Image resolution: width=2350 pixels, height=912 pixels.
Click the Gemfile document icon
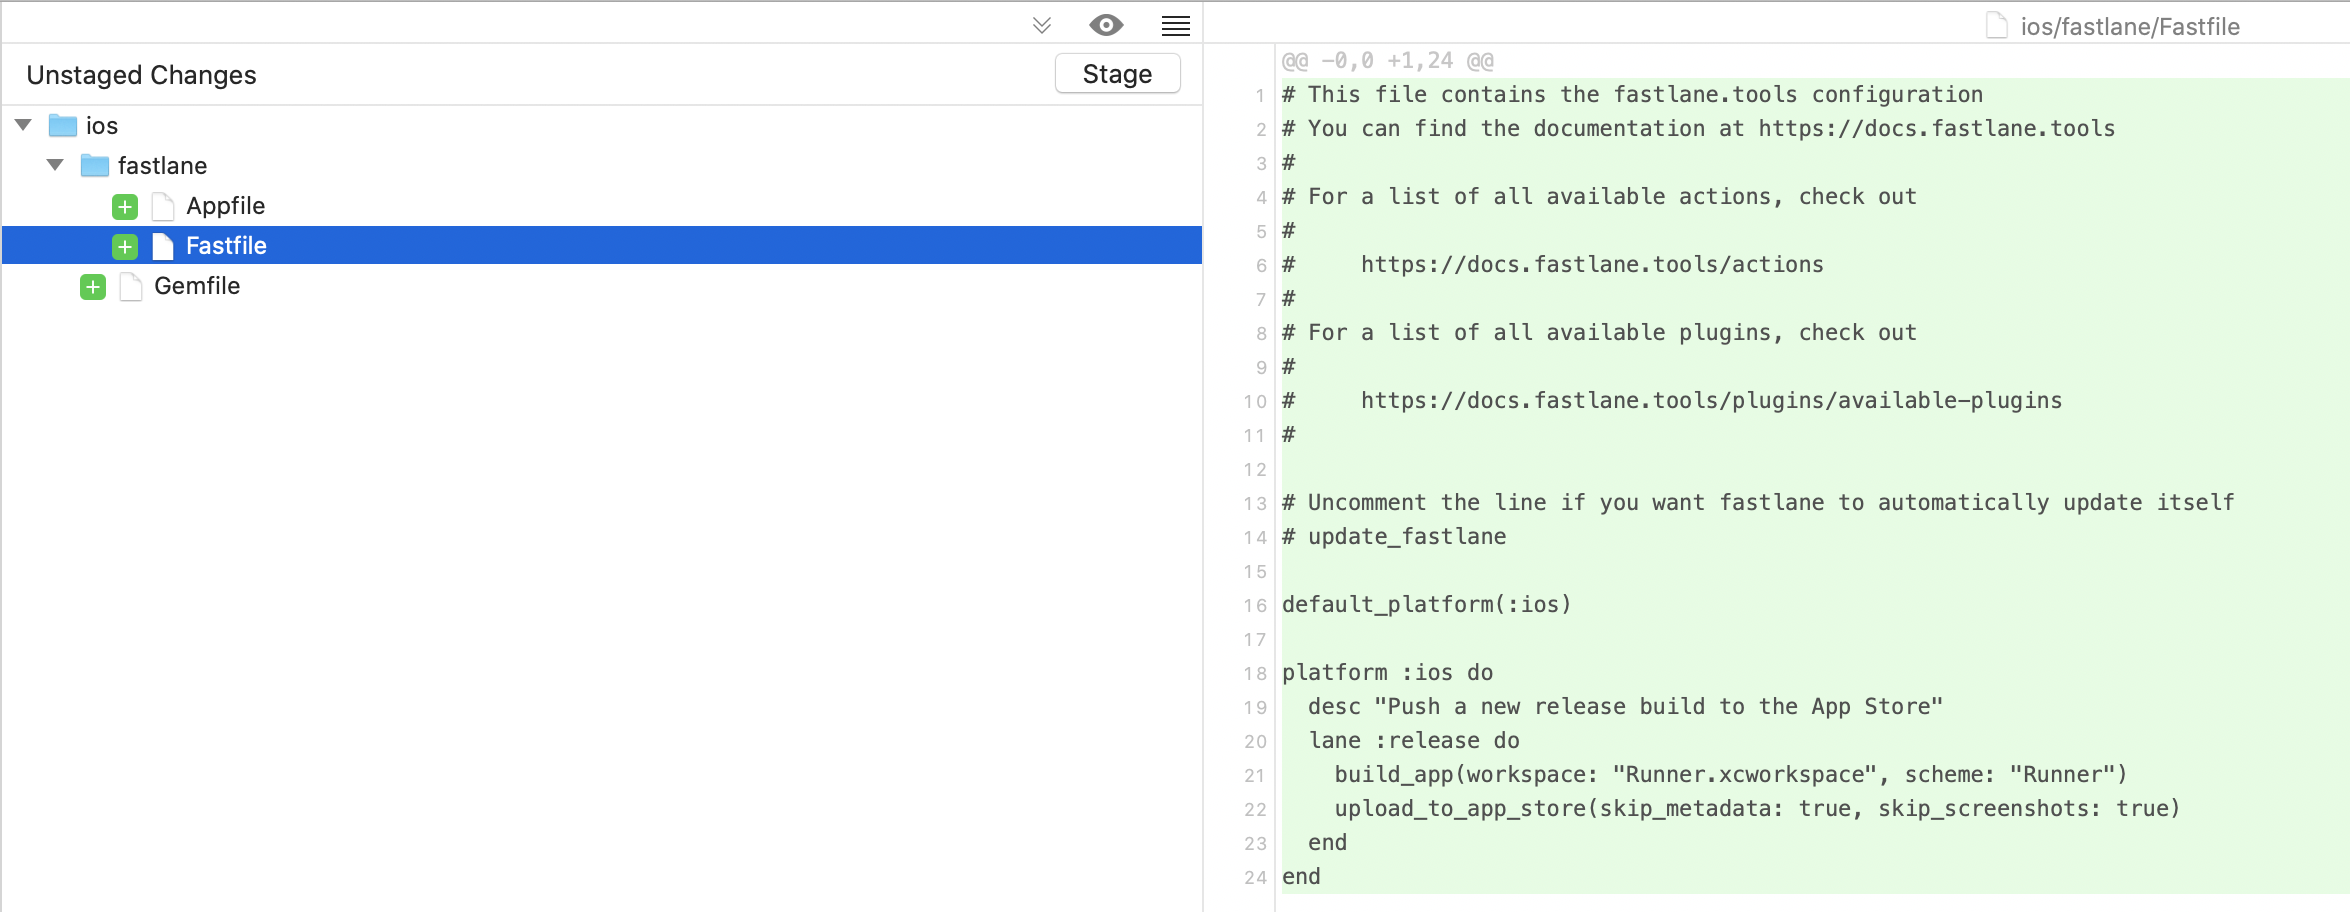click(131, 287)
